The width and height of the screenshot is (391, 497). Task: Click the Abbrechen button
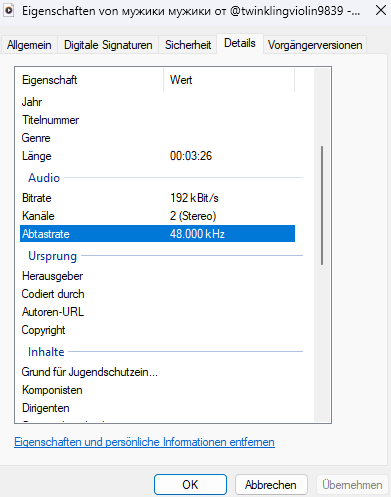(x=271, y=485)
